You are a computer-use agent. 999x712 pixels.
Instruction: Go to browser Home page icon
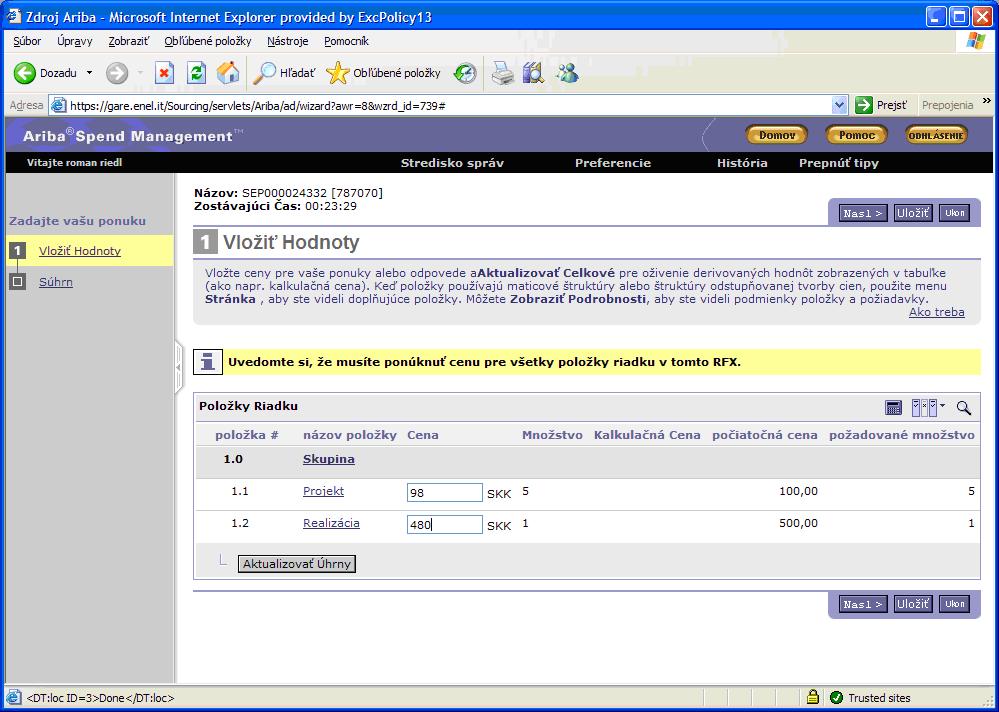click(x=228, y=73)
